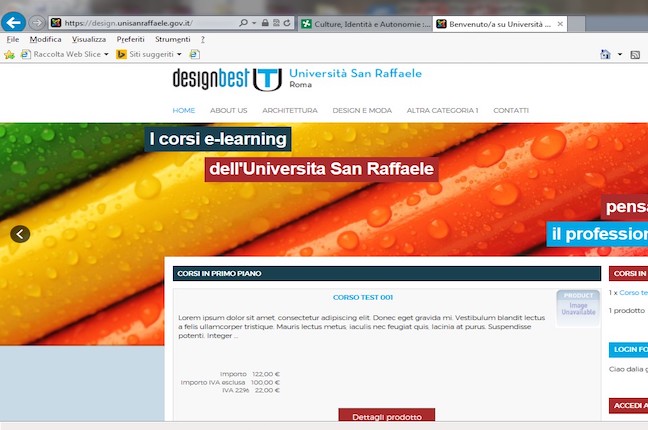The height and width of the screenshot is (430, 648).
Task: Open Raccolta Web Slice favorites item
Action: point(61,54)
